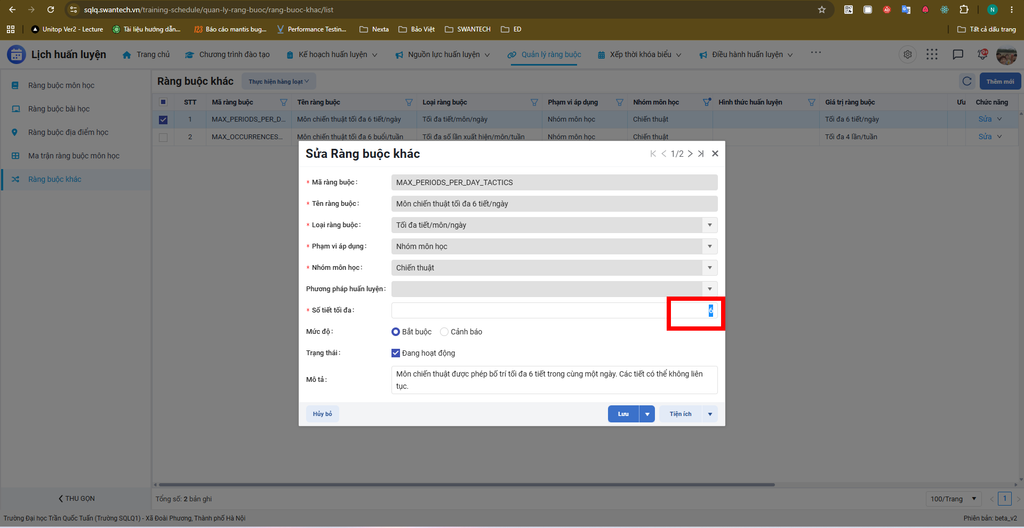Viewport: 1024px width, 528px height.
Task: Filter the Hình thức huấn luyện column
Action: point(812,102)
